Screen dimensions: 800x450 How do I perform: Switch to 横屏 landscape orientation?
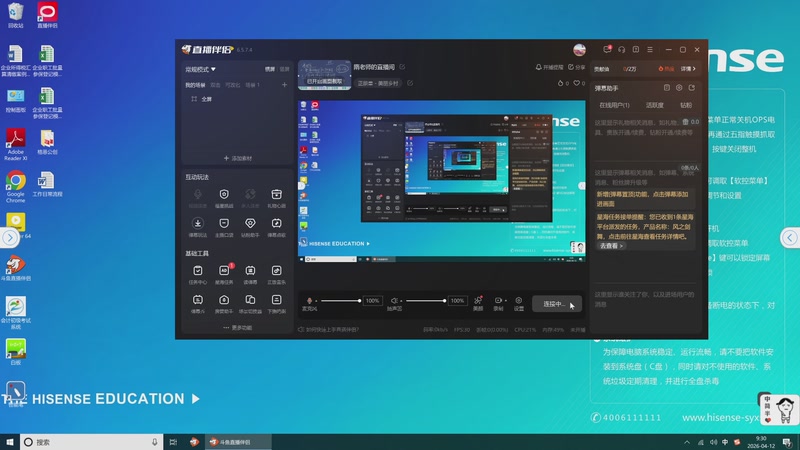click(x=270, y=69)
